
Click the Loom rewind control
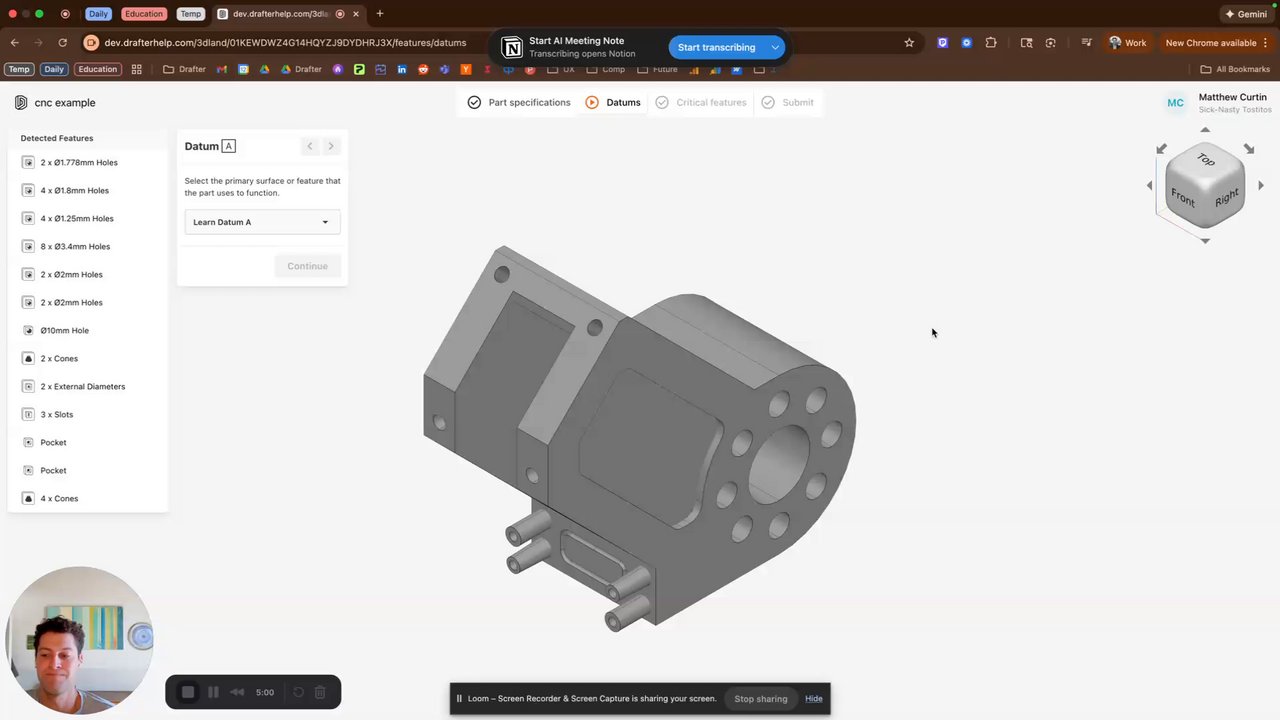coord(237,692)
